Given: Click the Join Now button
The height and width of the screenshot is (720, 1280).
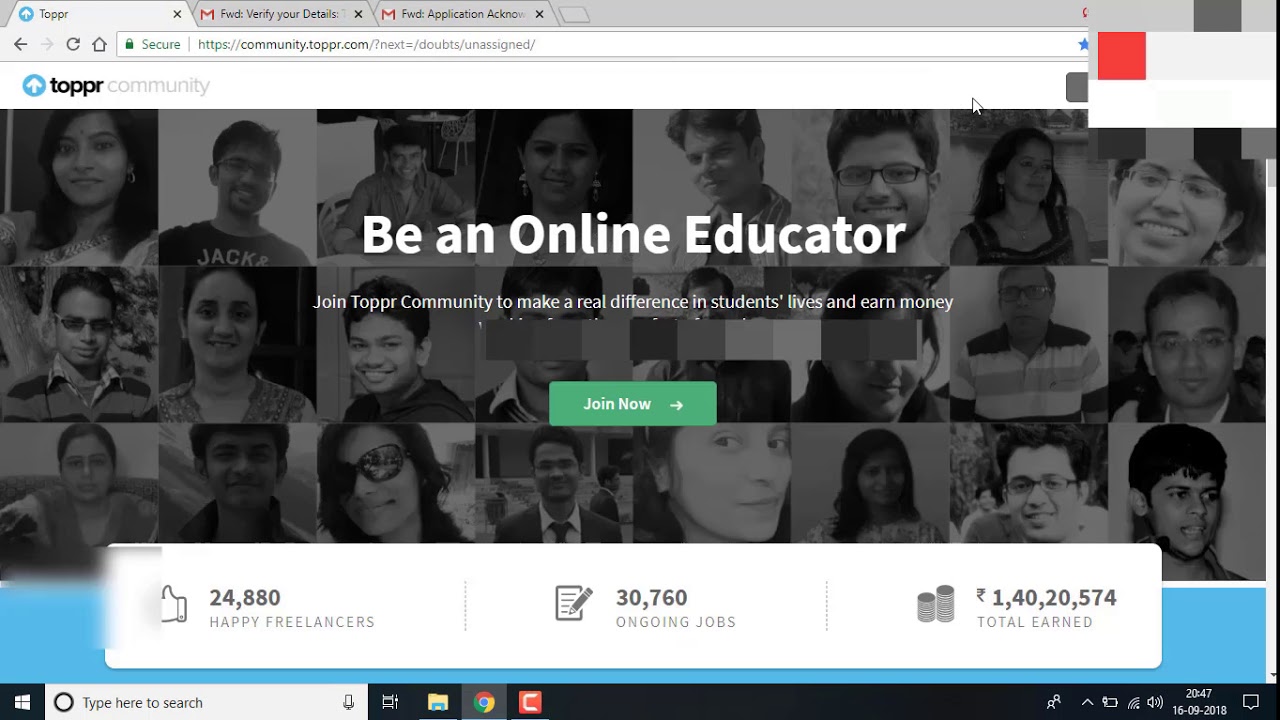Looking at the screenshot, I should 633,404.
